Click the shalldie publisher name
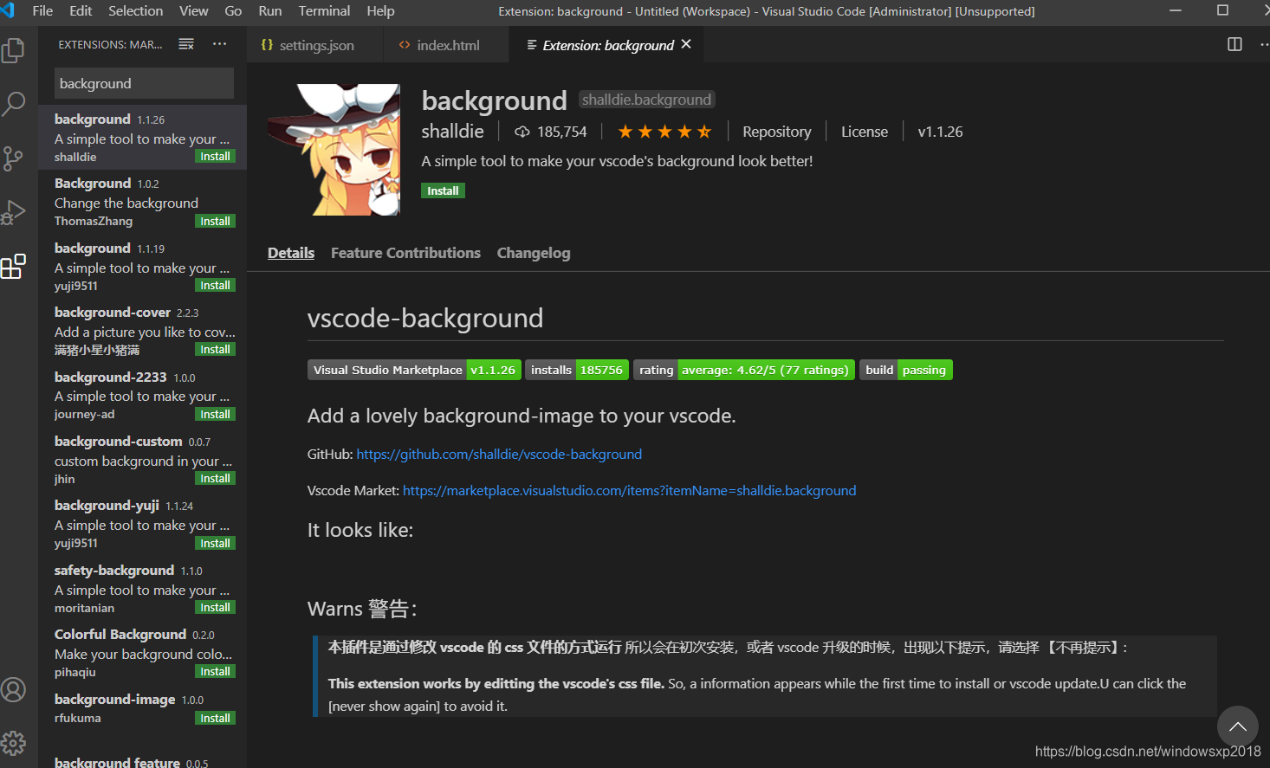The image size is (1270, 768). click(x=453, y=132)
